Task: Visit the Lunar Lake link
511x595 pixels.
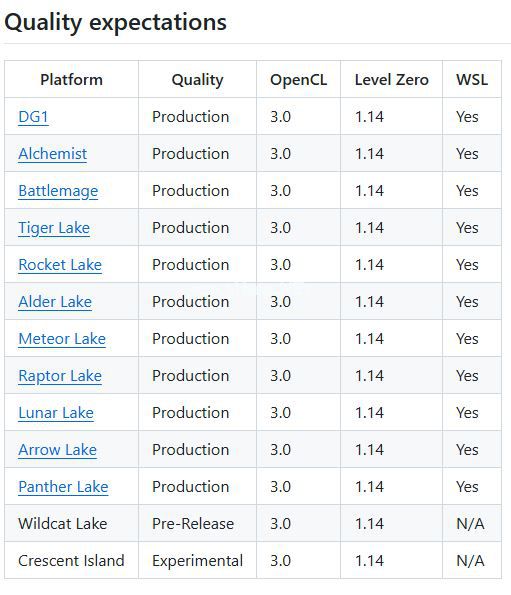Action: click(x=56, y=413)
